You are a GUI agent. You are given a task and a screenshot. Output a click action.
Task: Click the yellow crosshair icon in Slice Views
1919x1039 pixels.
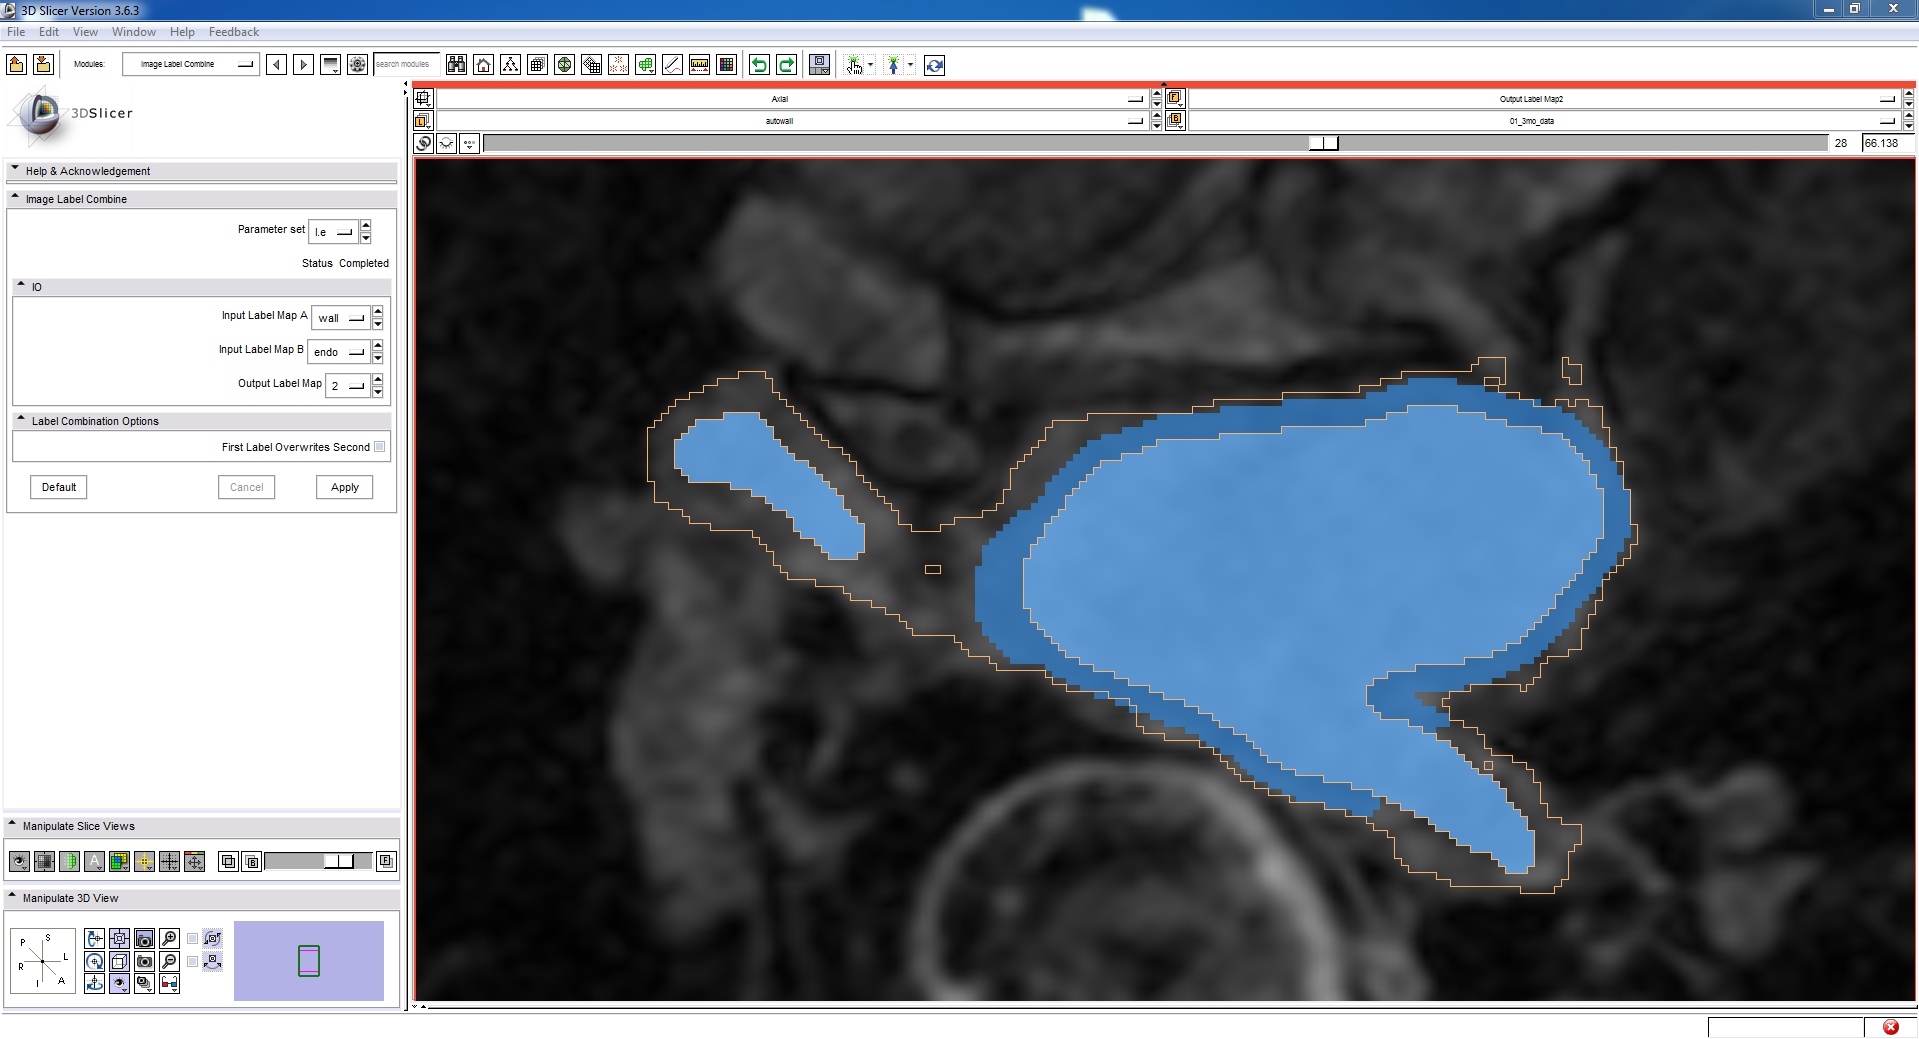(144, 861)
